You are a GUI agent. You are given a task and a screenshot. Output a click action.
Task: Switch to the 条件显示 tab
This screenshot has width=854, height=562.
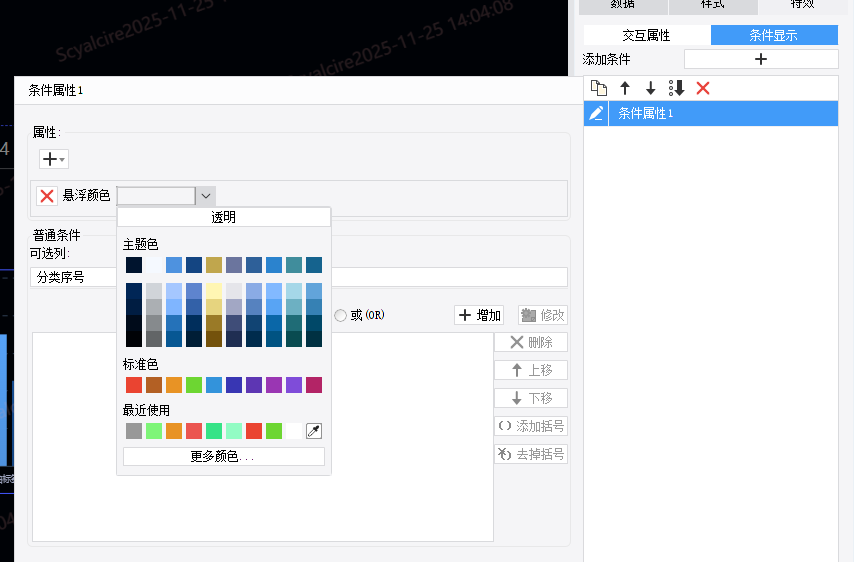click(x=774, y=35)
